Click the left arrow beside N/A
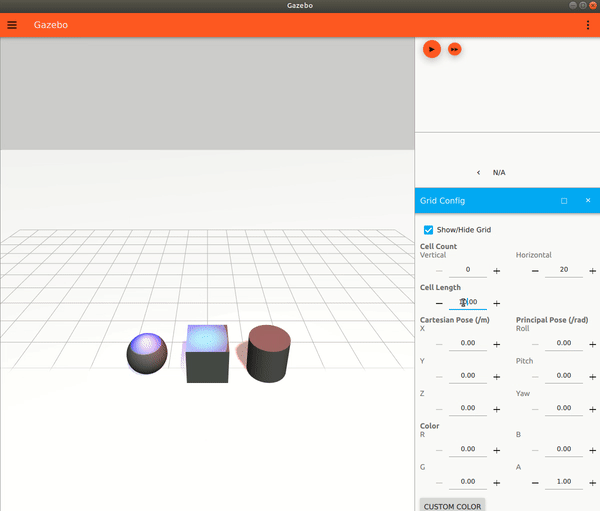 pyautogui.click(x=478, y=173)
